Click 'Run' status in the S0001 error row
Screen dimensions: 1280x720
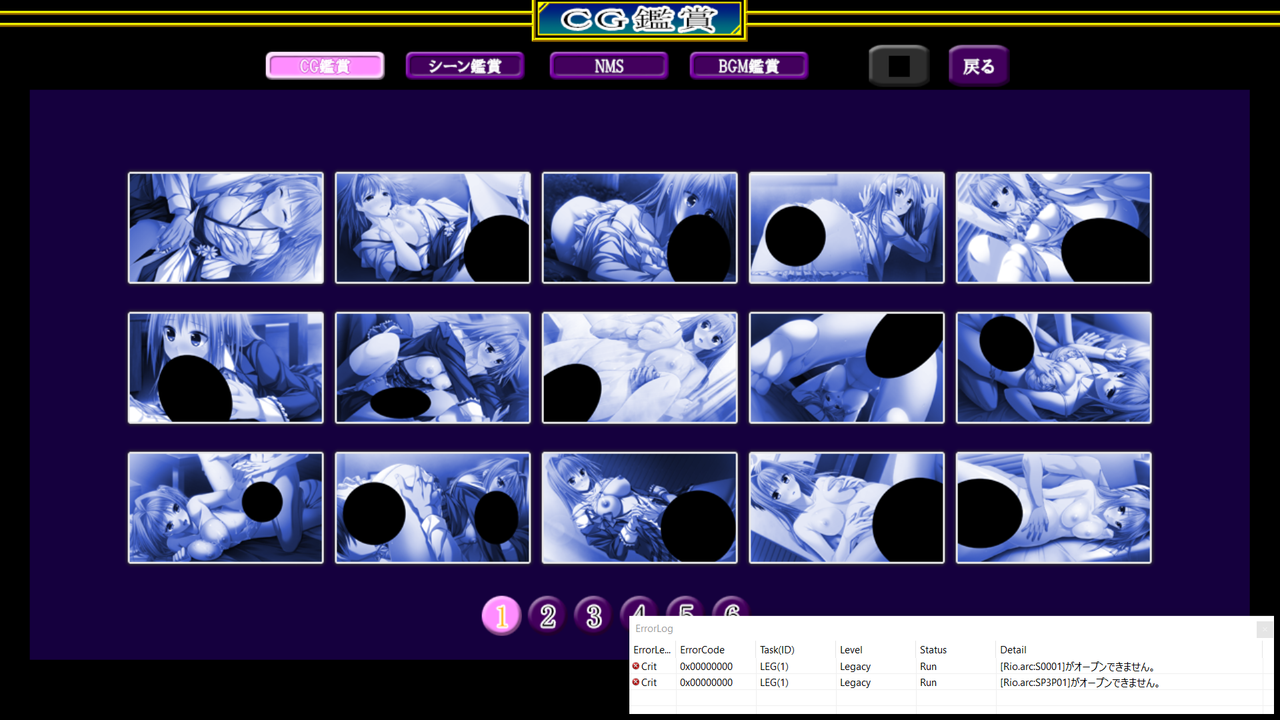tap(928, 666)
